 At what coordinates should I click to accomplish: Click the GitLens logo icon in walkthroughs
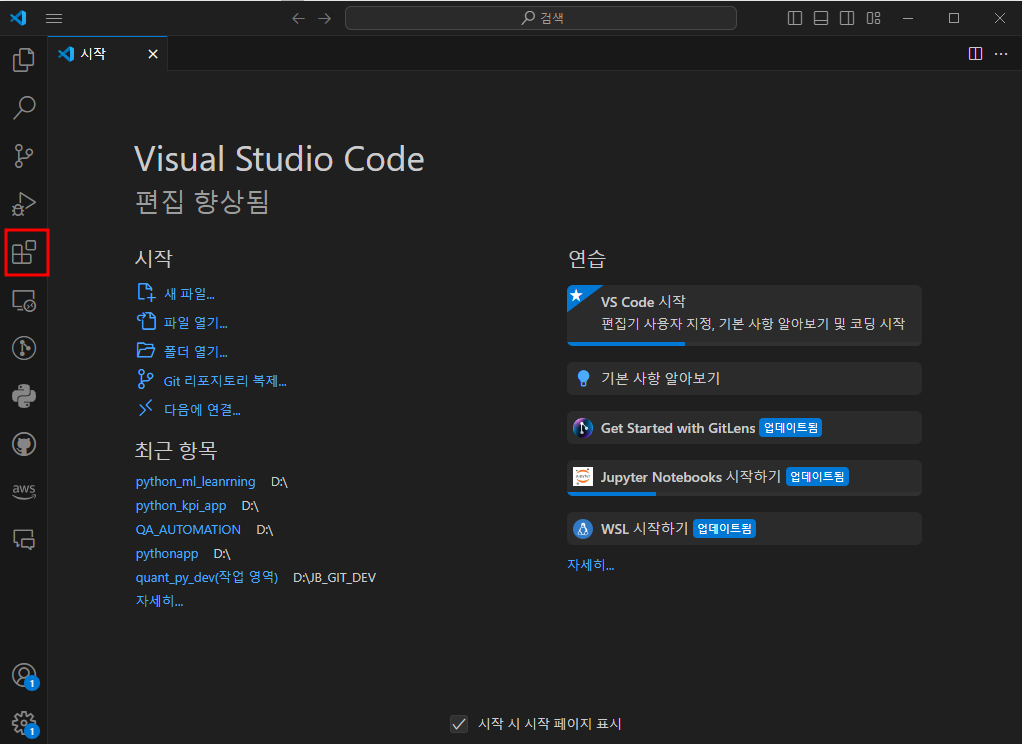point(583,428)
